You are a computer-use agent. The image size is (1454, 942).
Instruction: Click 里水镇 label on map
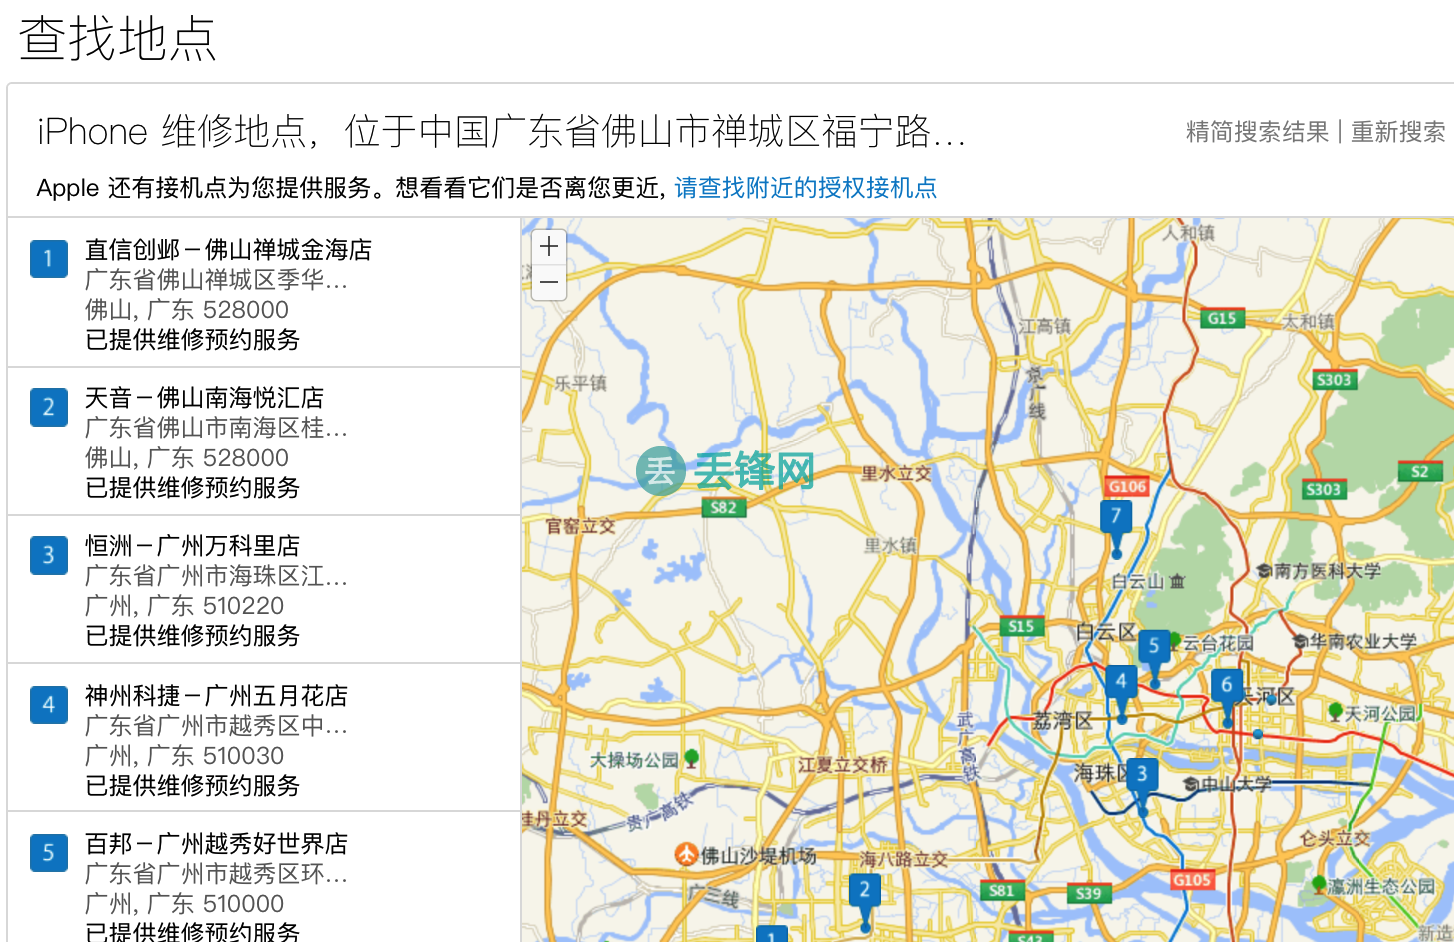click(x=890, y=545)
